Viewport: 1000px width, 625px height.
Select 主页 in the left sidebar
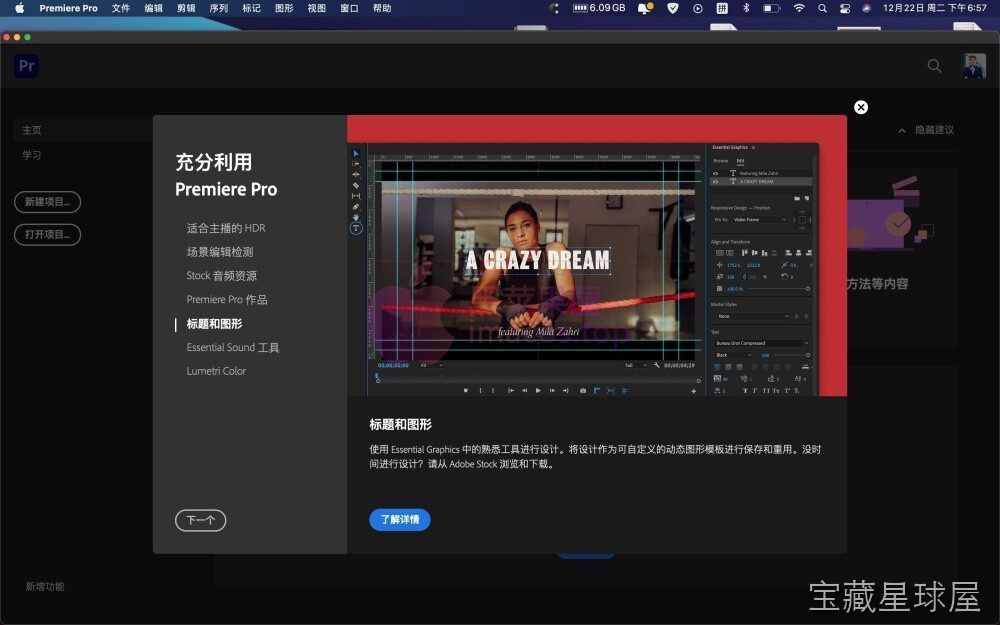pos(32,130)
